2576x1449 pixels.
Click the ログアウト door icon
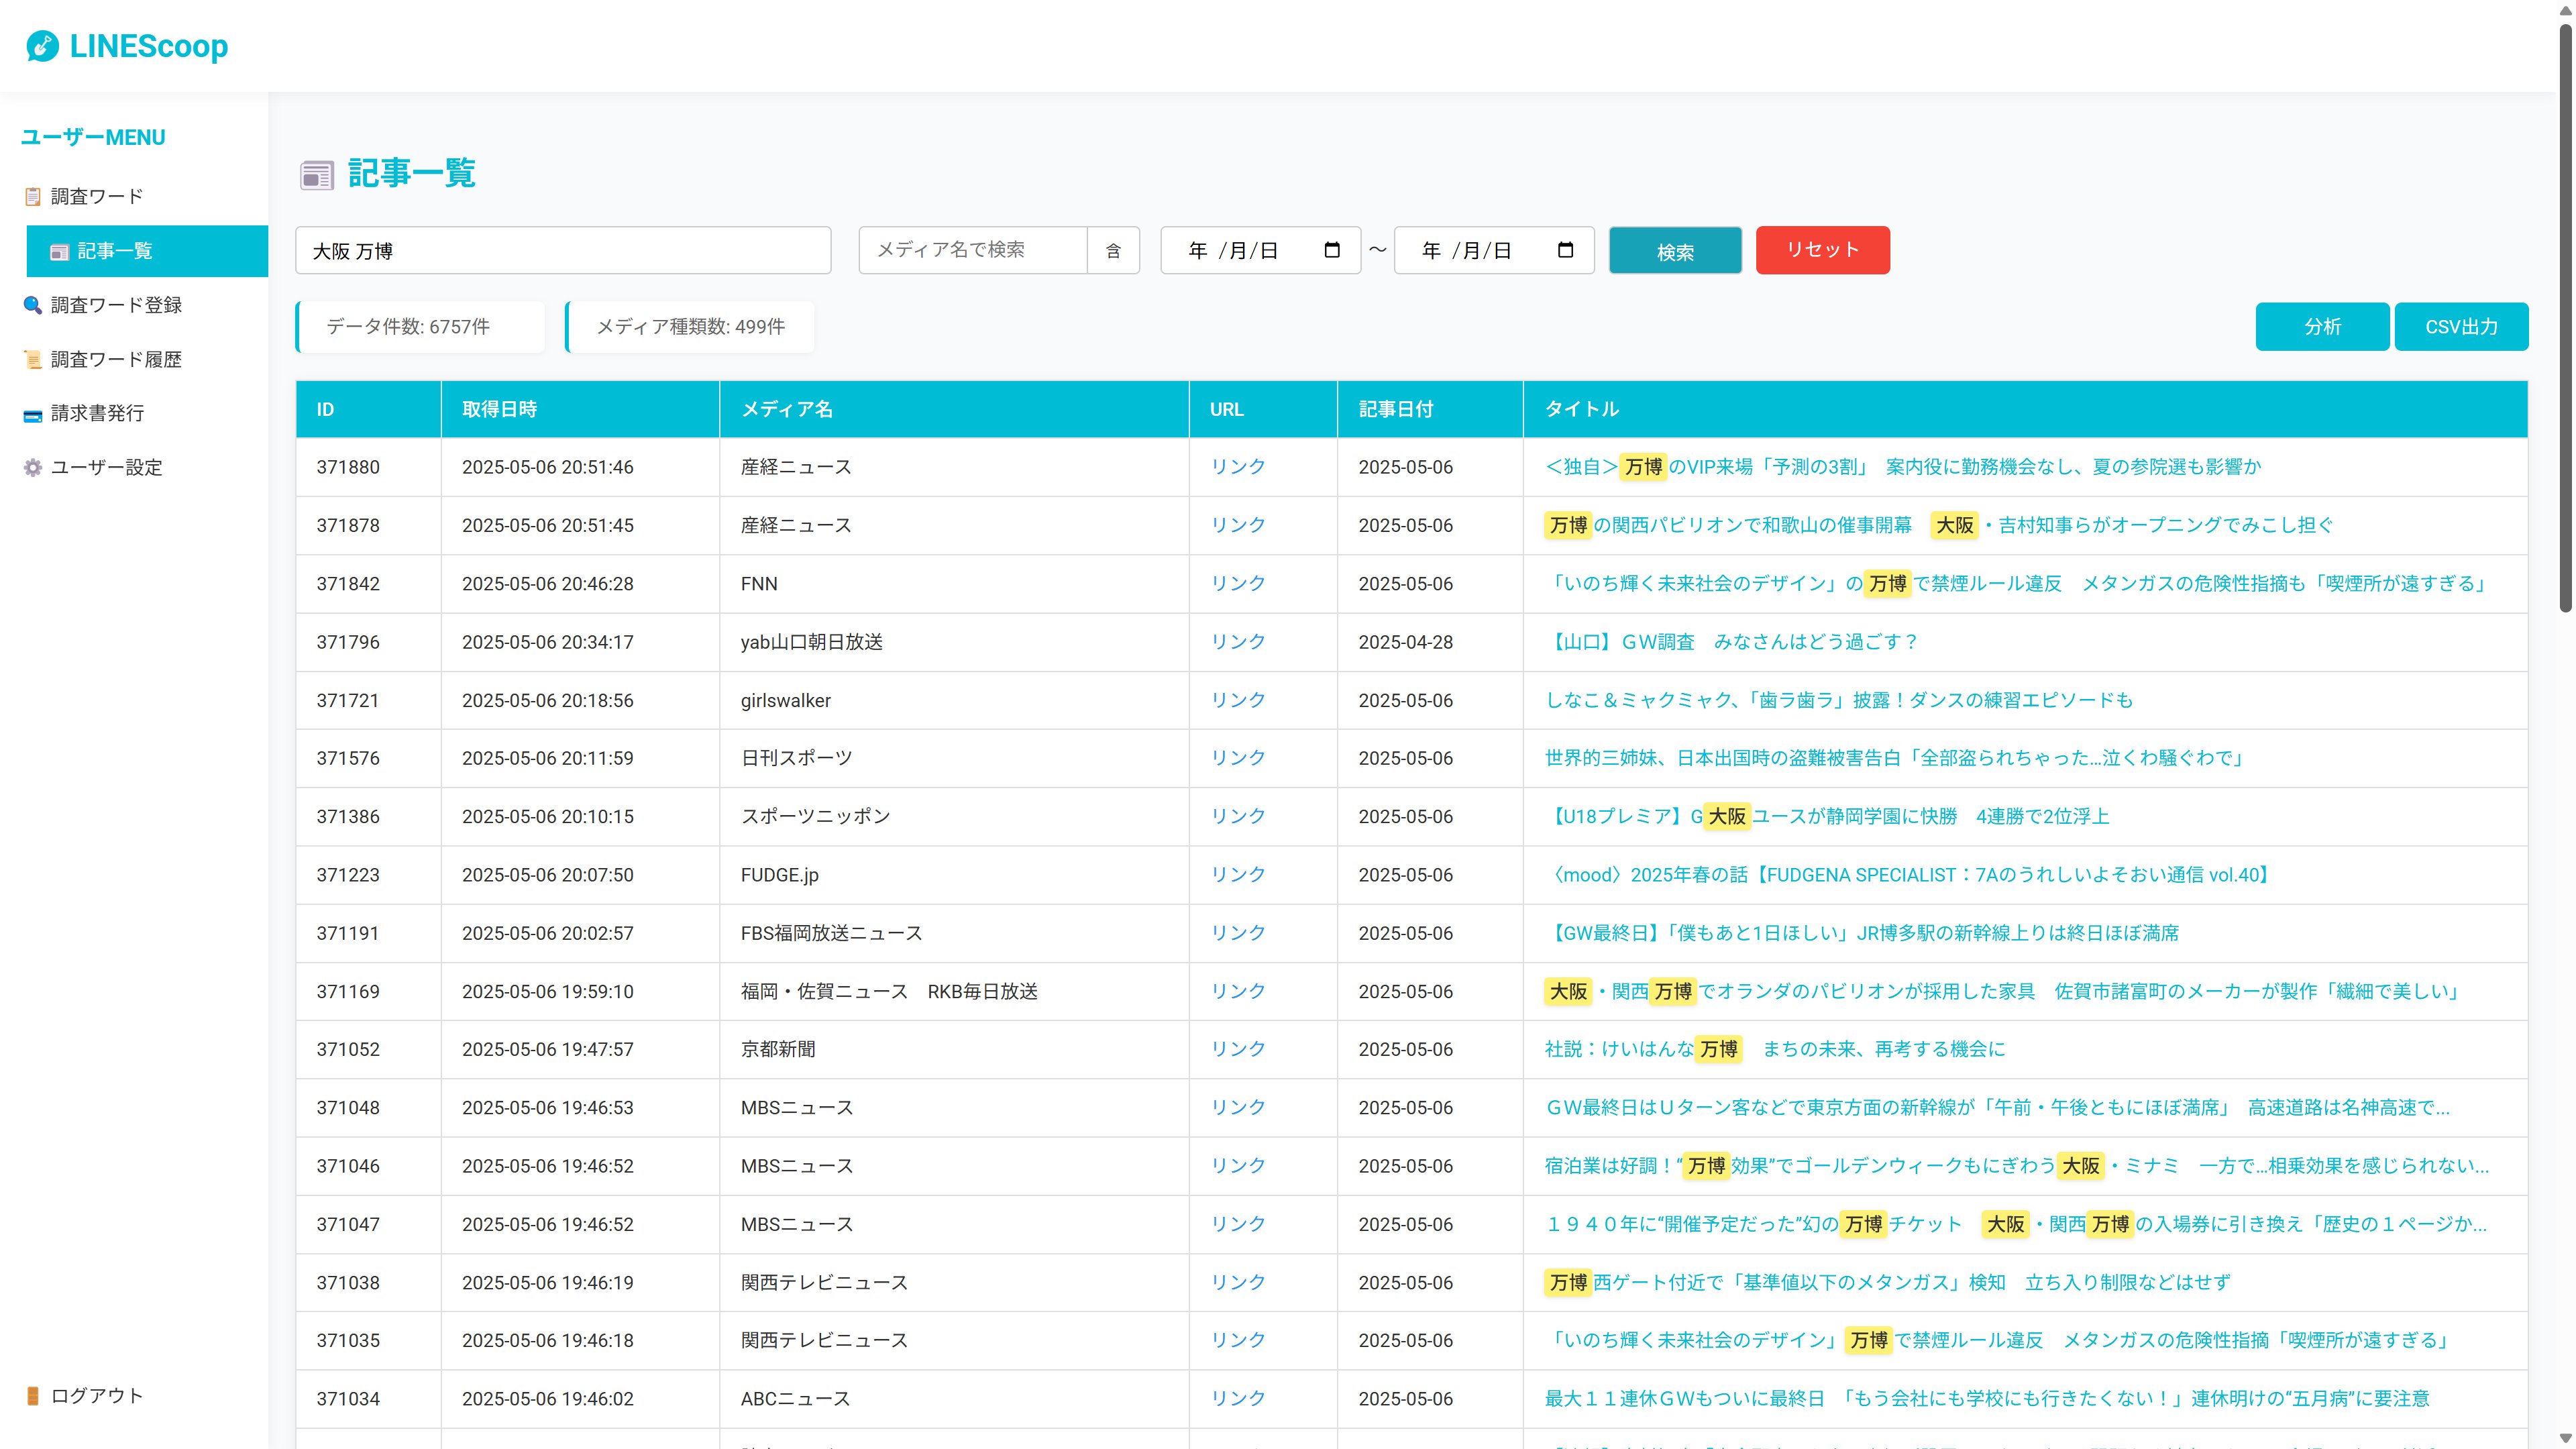(x=33, y=1396)
